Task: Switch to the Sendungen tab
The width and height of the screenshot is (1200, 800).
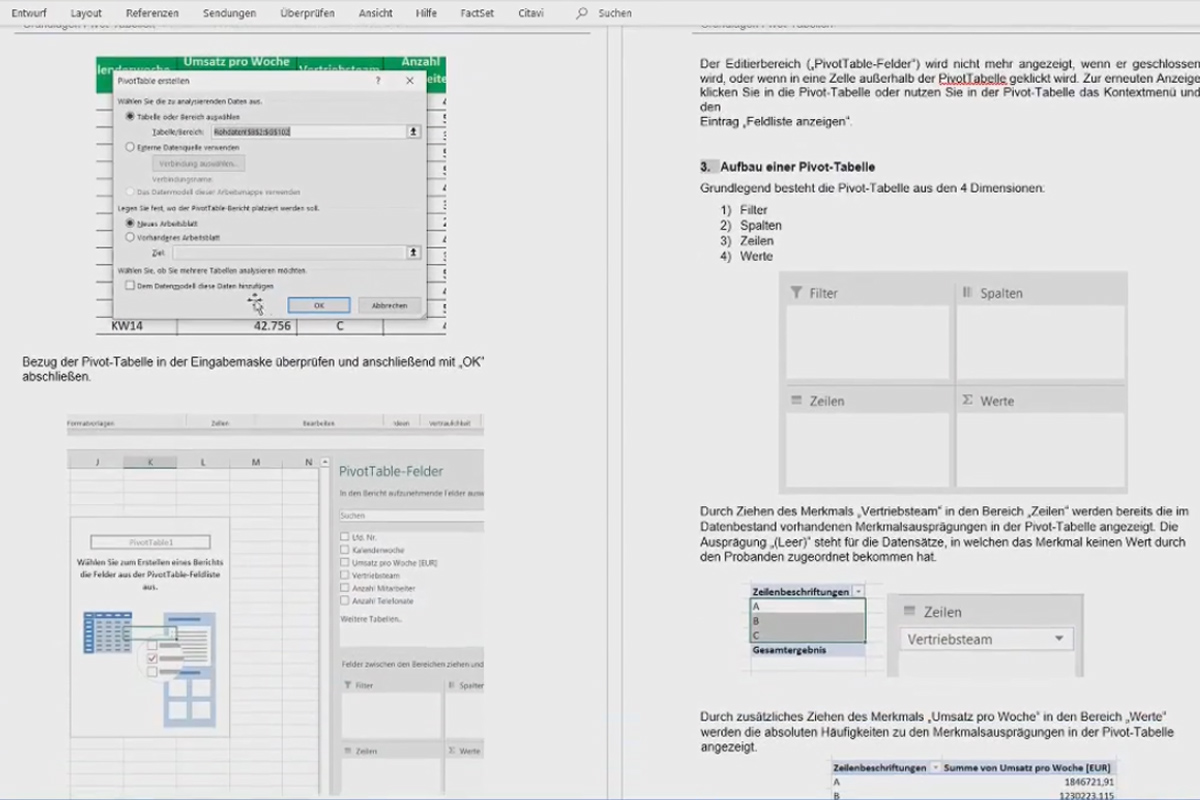Action: click(x=229, y=13)
